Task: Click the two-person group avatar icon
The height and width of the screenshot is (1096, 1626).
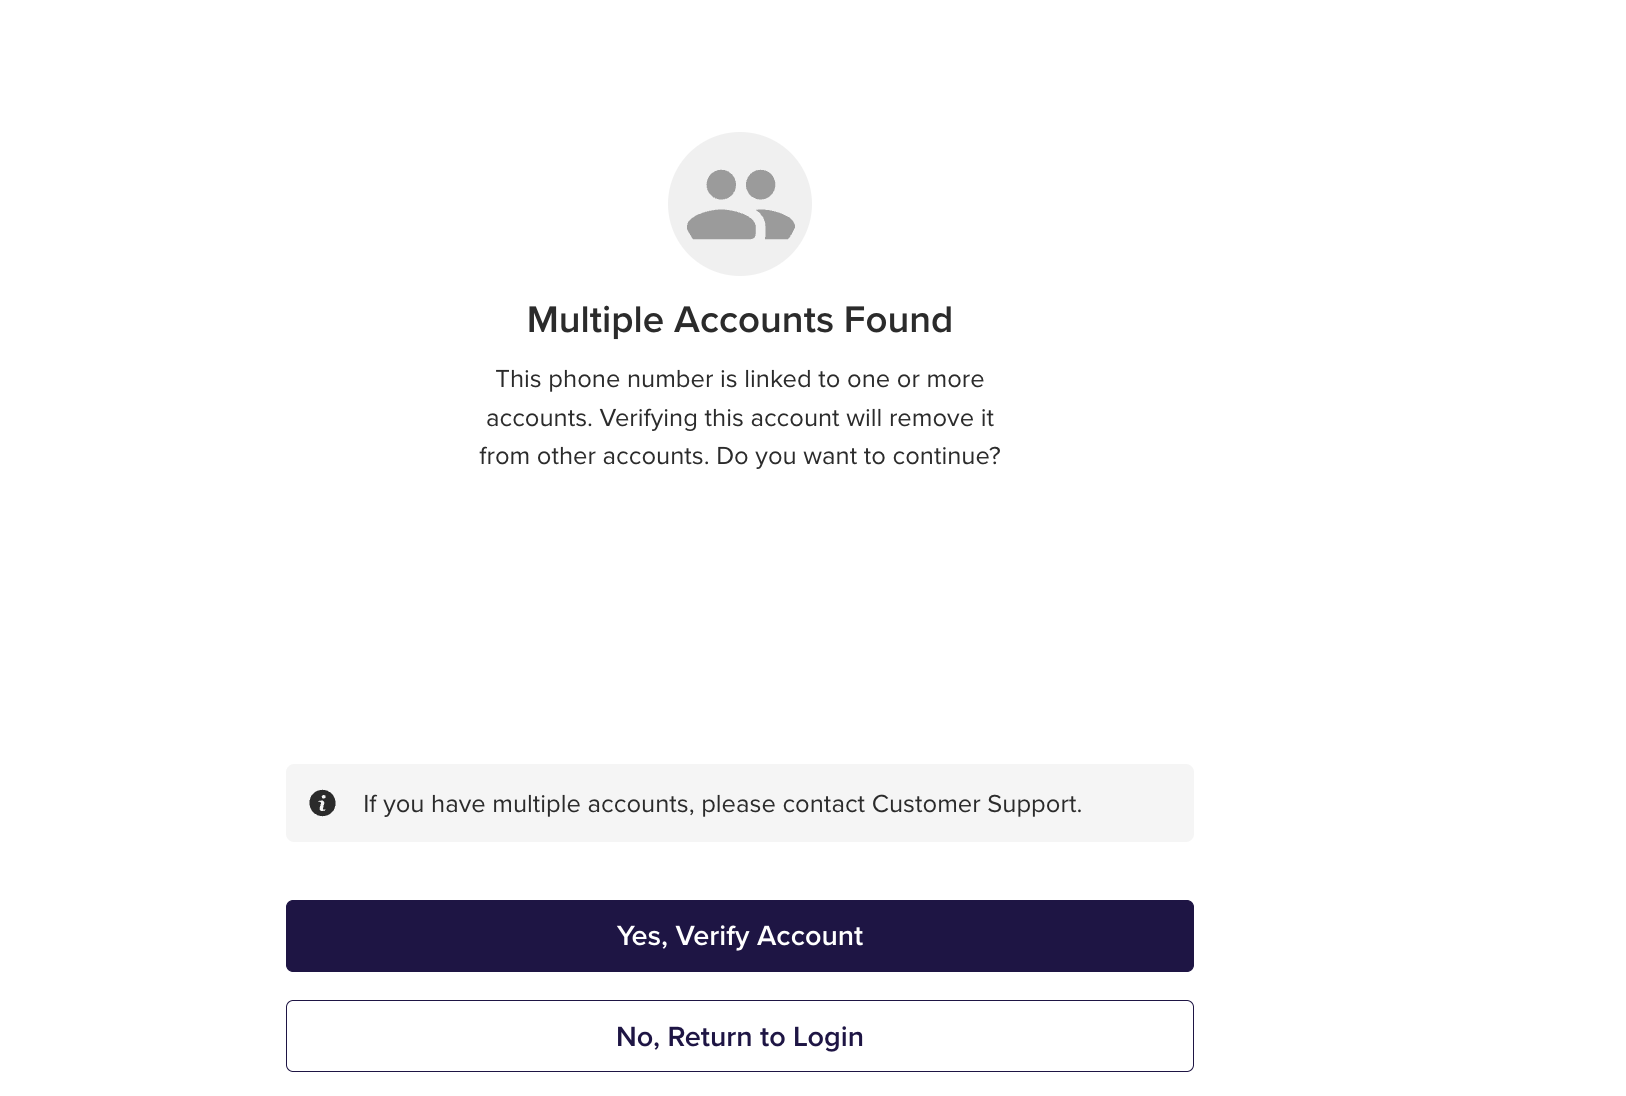Action: click(739, 204)
